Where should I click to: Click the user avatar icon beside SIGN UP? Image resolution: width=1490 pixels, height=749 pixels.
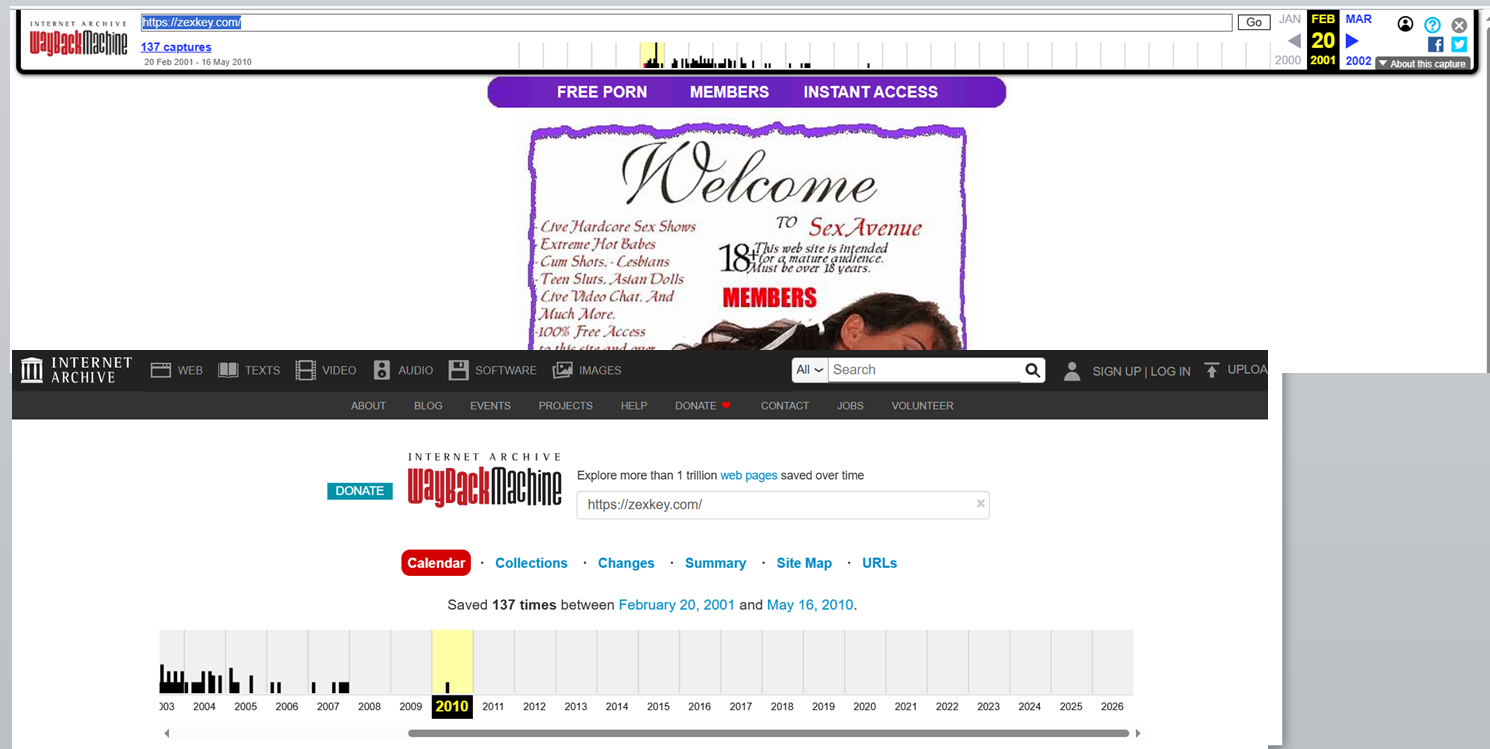pos(1072,371)
